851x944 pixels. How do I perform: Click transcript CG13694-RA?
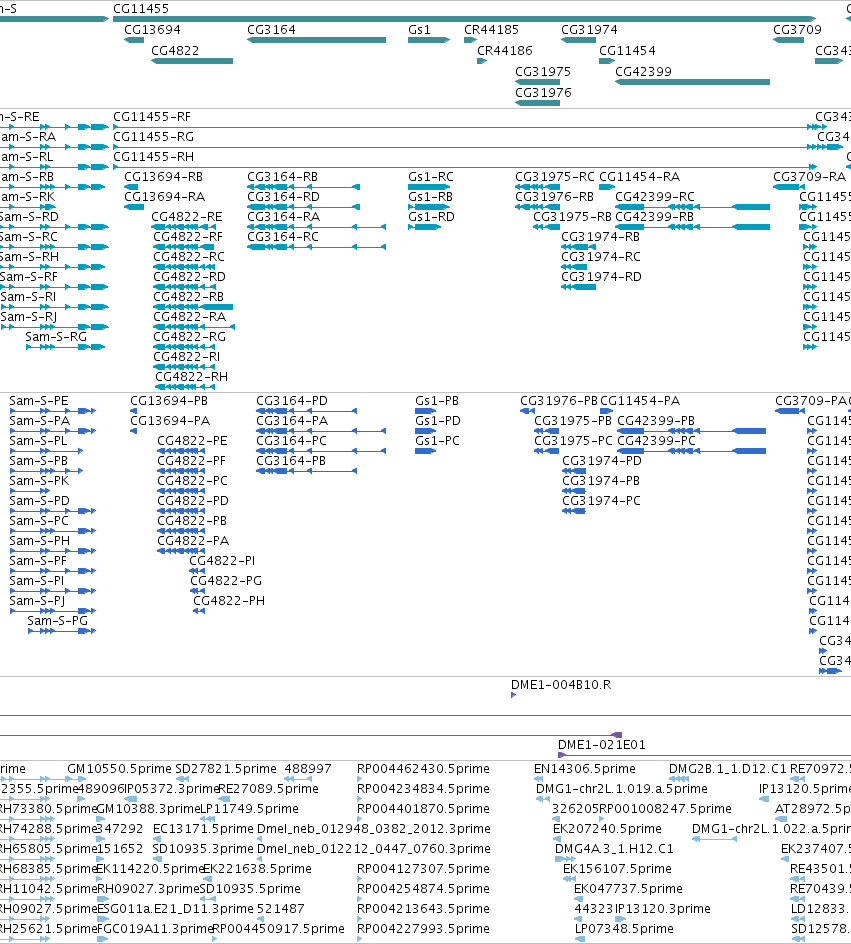164,196
